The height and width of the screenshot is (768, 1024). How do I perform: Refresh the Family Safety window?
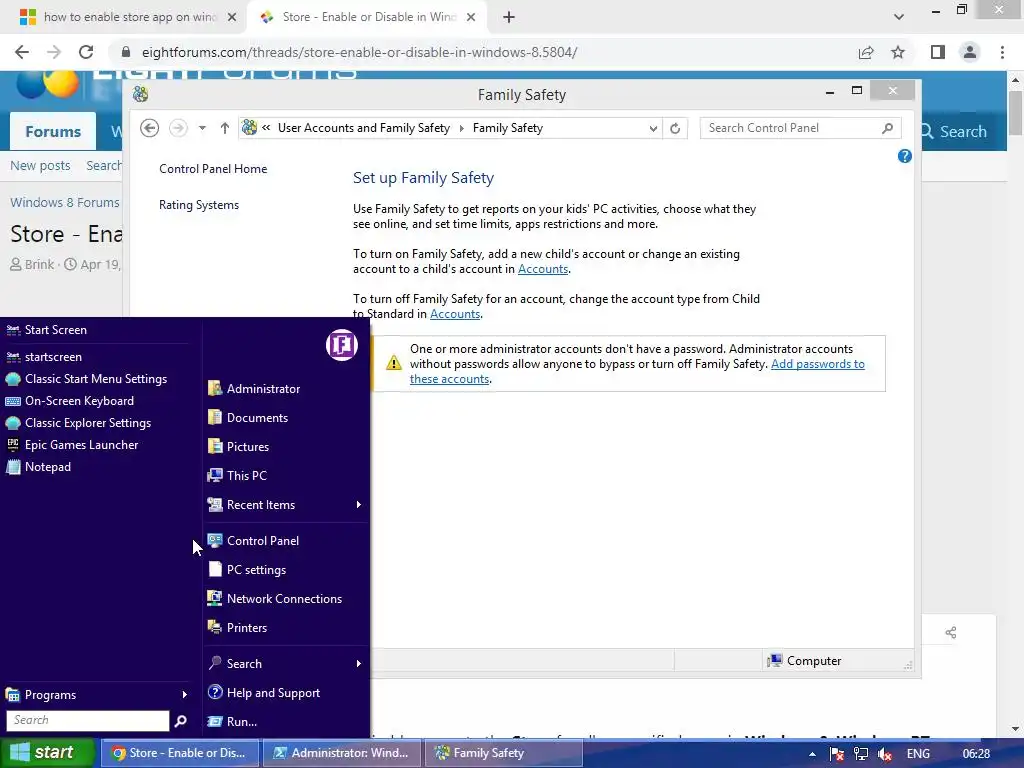click(x=675, y=129)
